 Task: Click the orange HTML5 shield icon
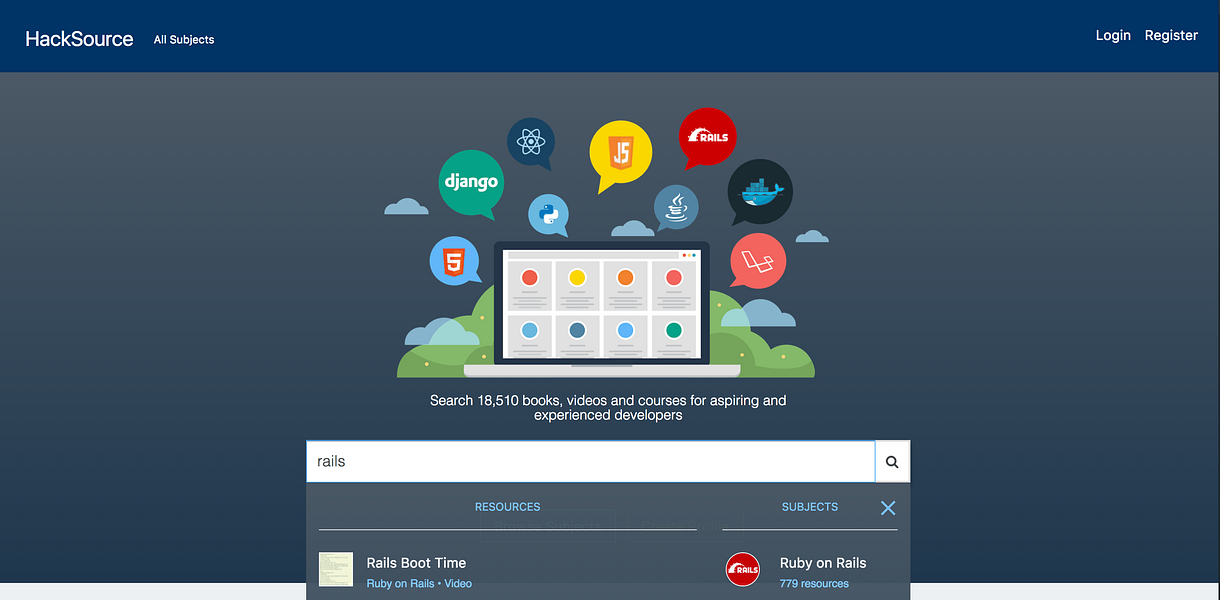tap(455, 261)
